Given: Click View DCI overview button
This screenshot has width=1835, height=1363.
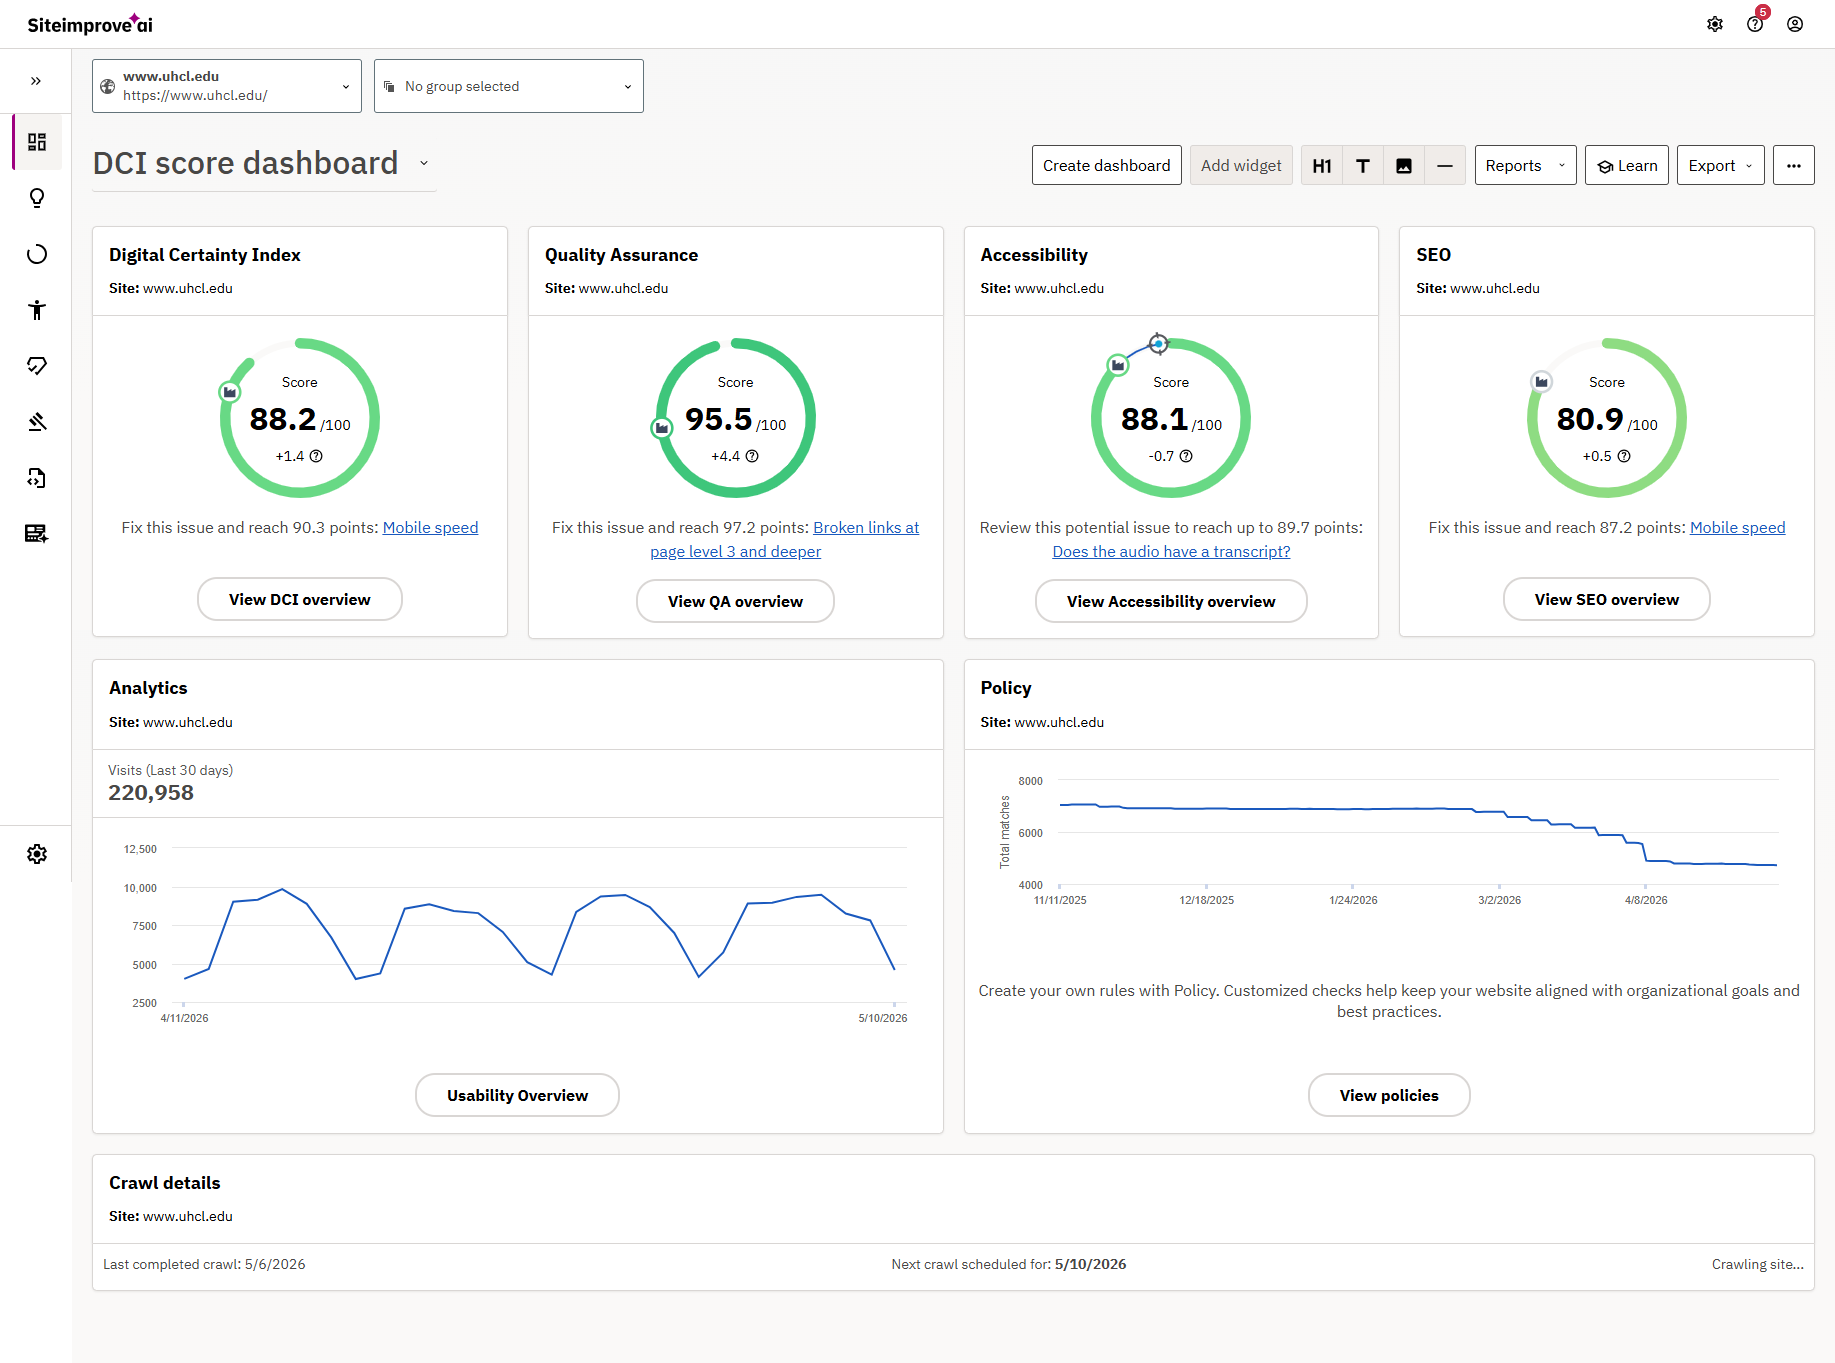Looking at the screenshot, I should (300, 599).
